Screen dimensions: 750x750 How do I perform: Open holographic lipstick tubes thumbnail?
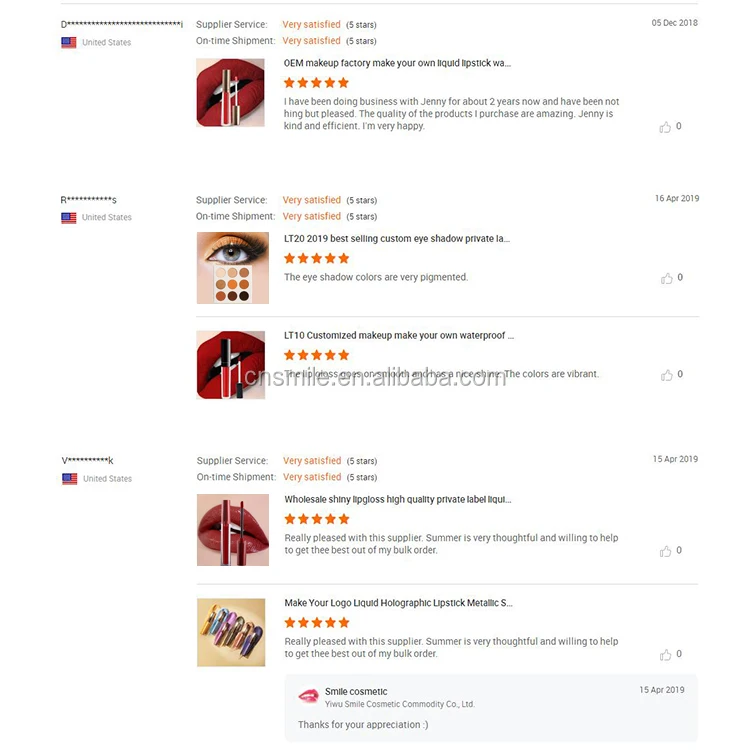point(231,633)
